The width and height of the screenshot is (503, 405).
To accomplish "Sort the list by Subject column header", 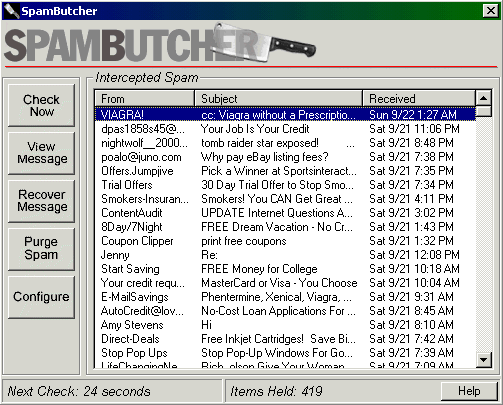I will point(278,99).
